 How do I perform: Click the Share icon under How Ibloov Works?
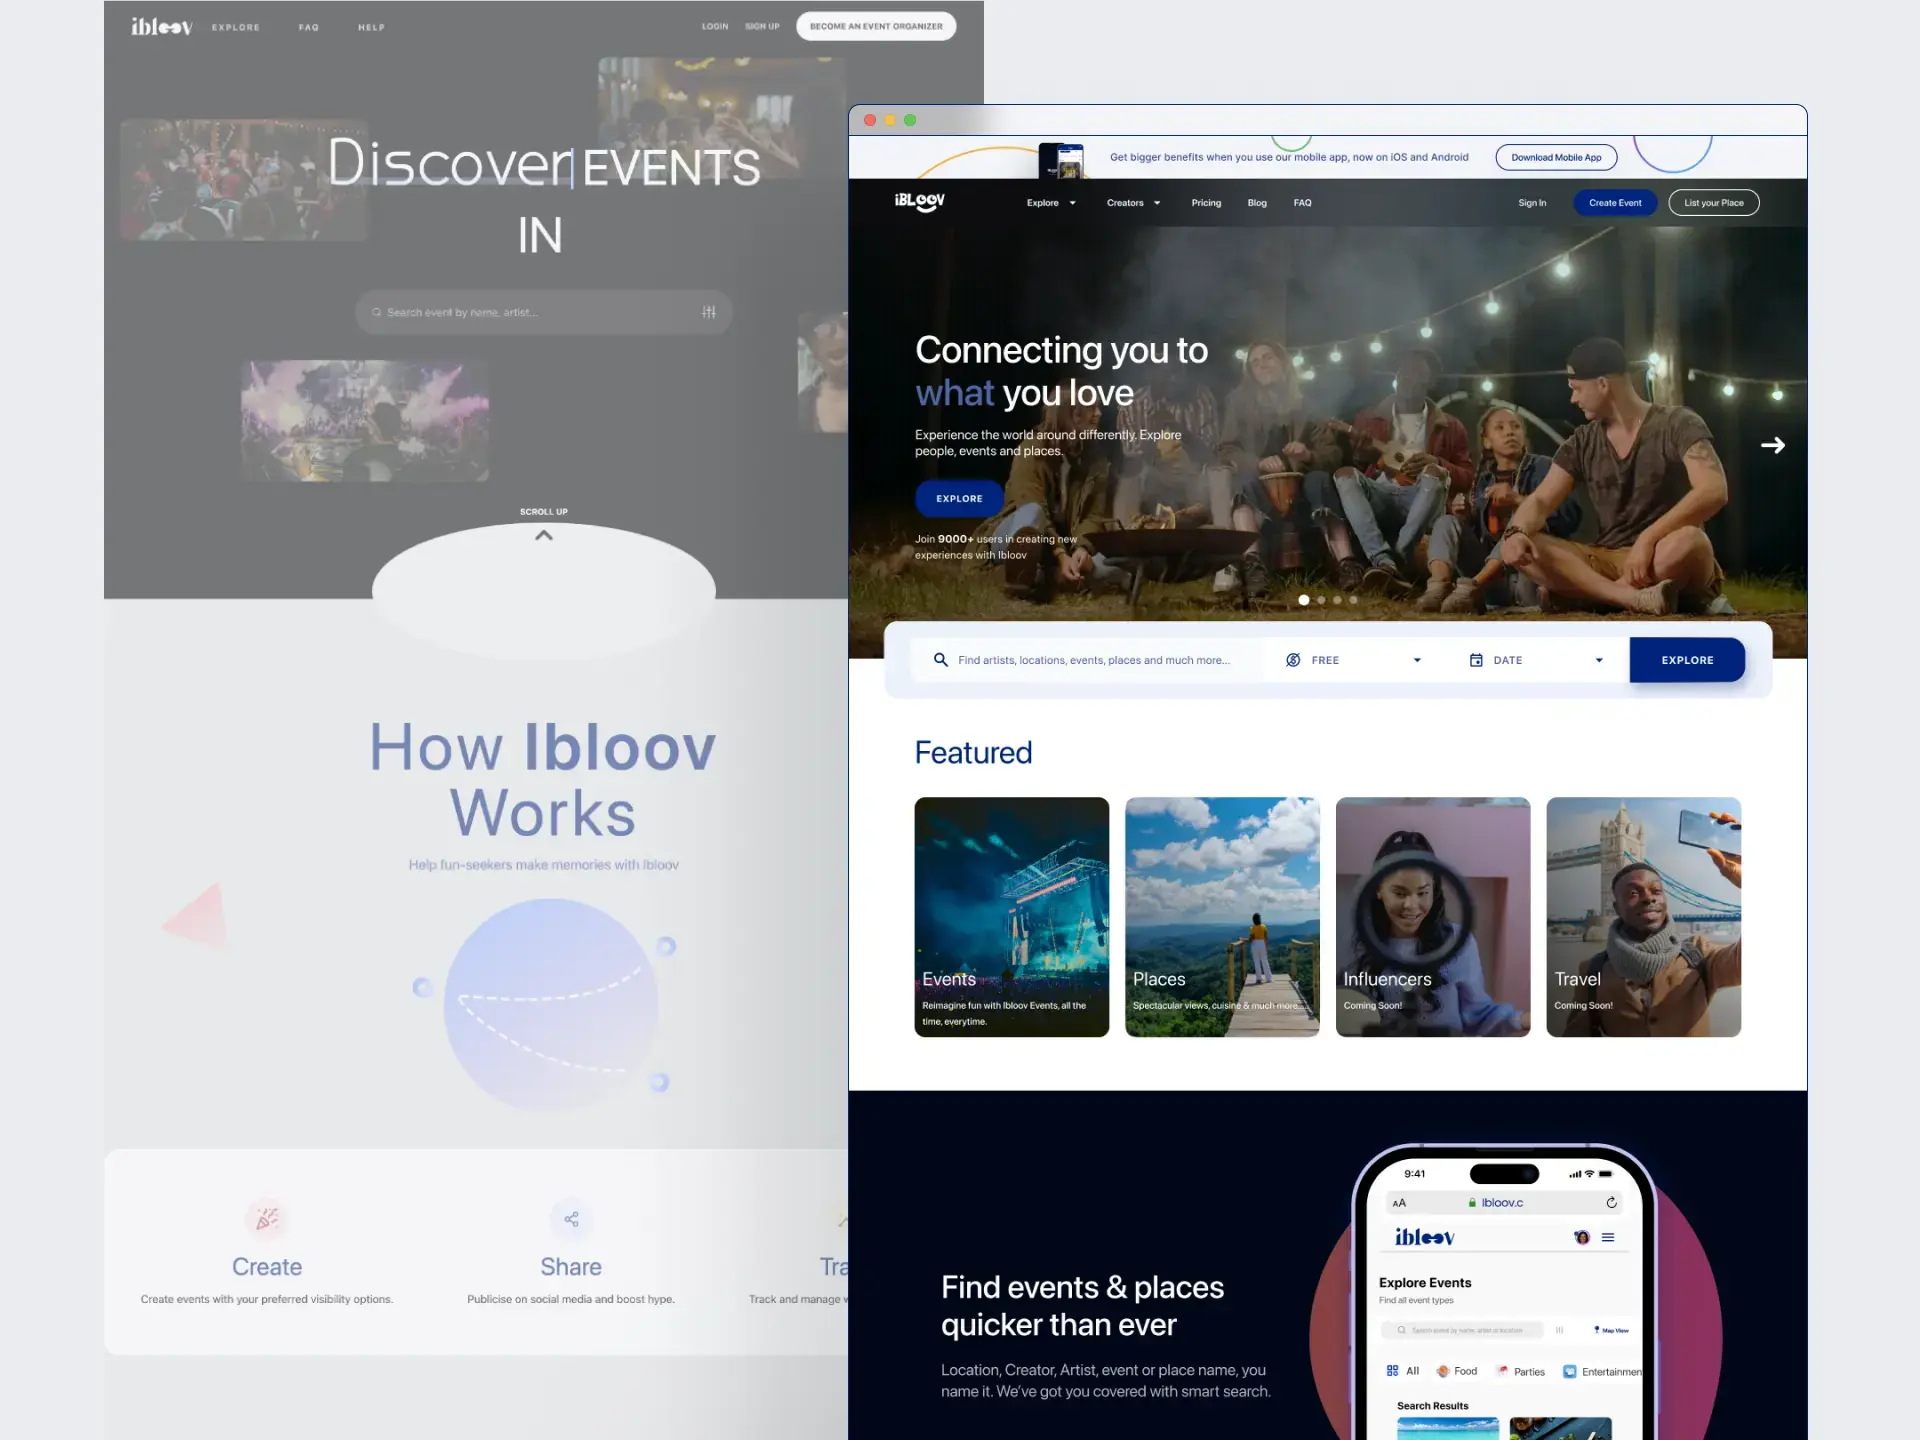coord(570,1219)
